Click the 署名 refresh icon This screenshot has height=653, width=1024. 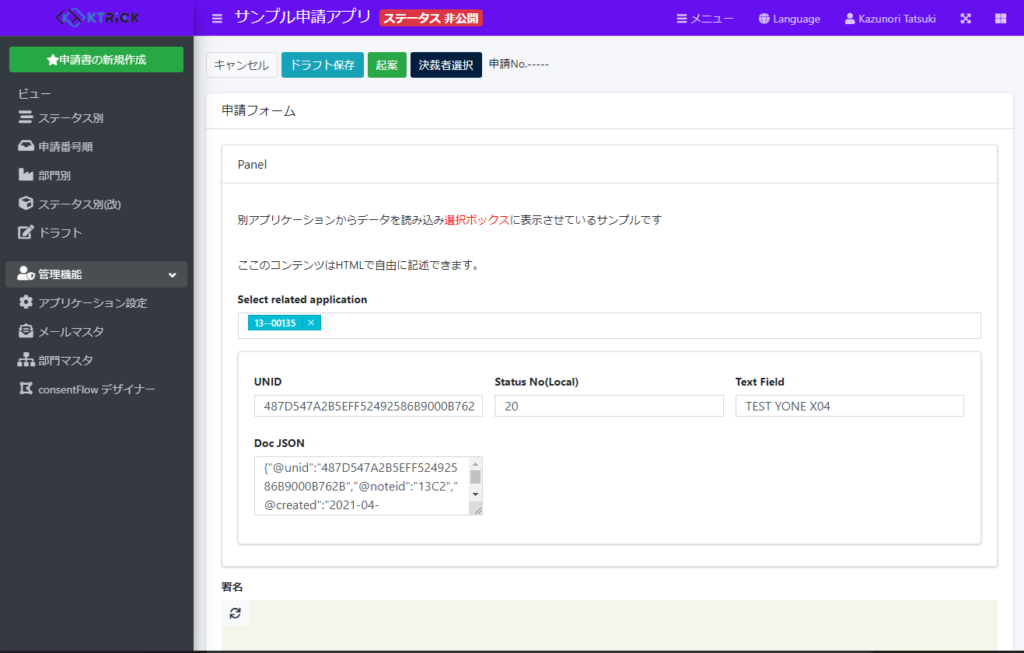(235, 613)
